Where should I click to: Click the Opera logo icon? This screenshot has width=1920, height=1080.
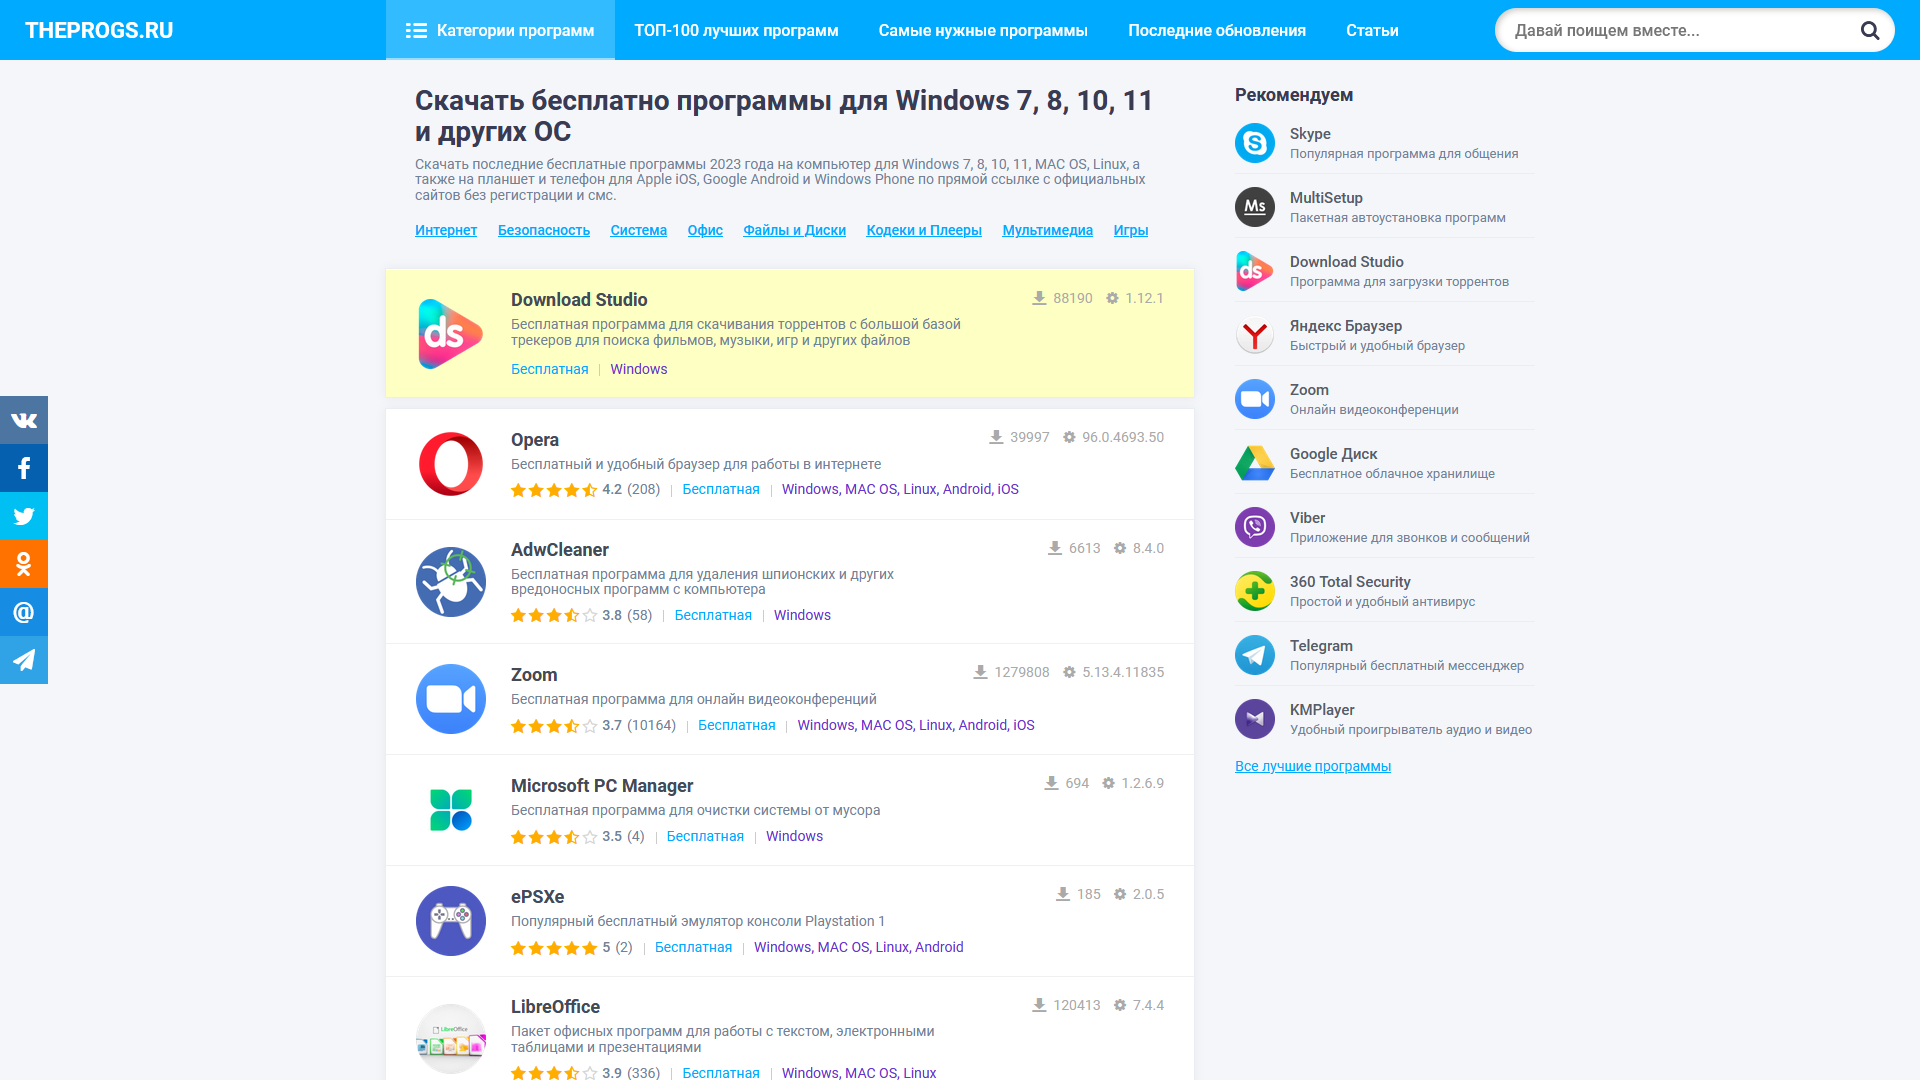[451, 464]
